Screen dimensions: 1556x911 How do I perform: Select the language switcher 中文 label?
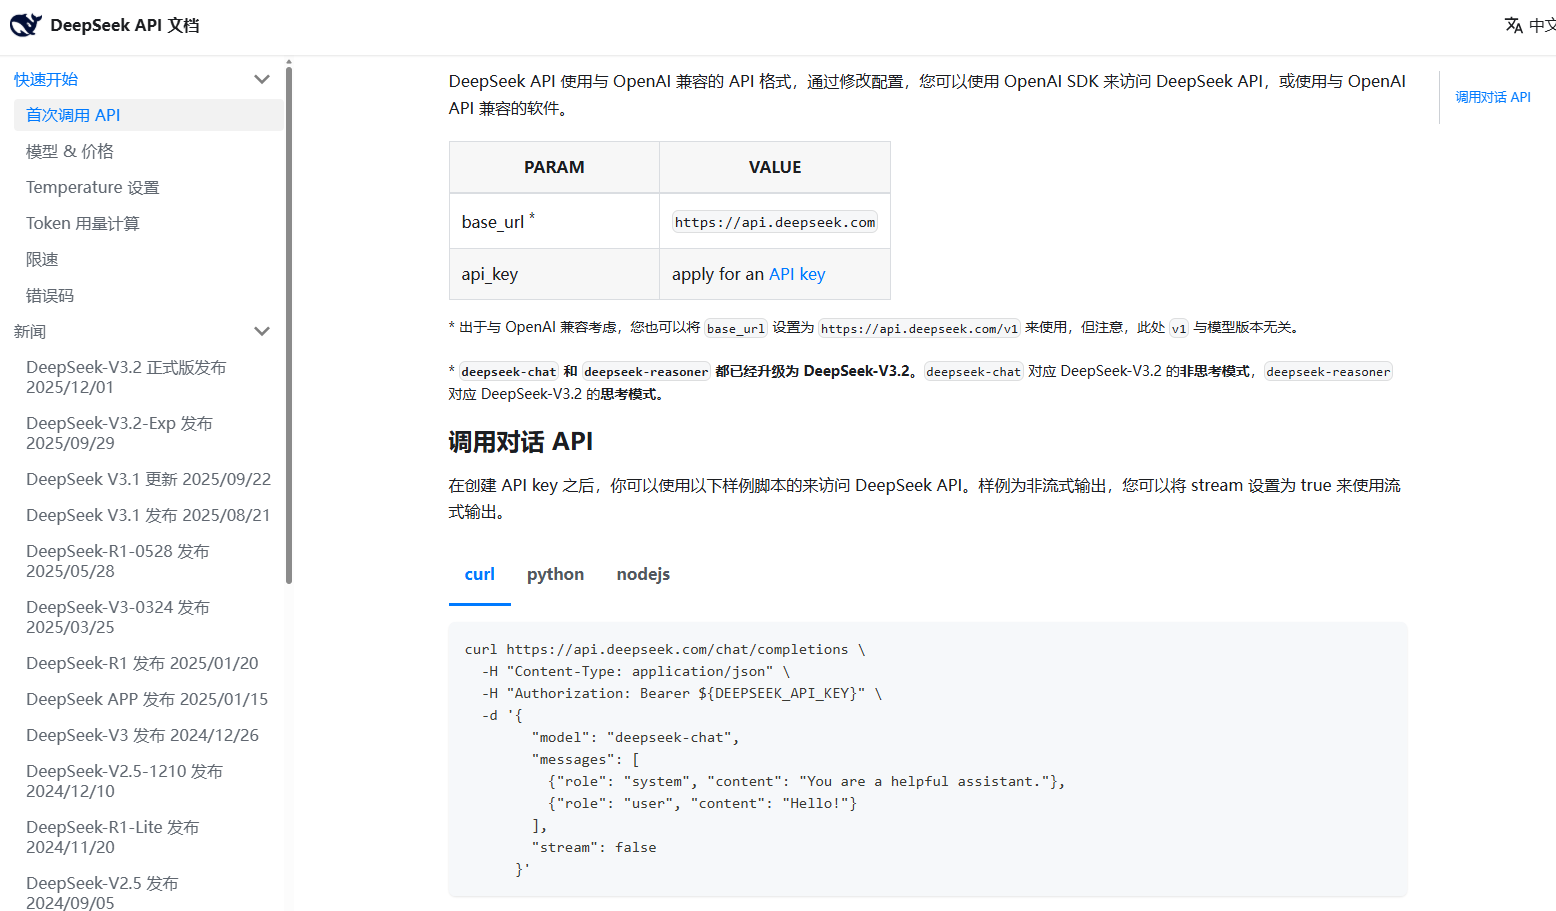pos(1542,25)
